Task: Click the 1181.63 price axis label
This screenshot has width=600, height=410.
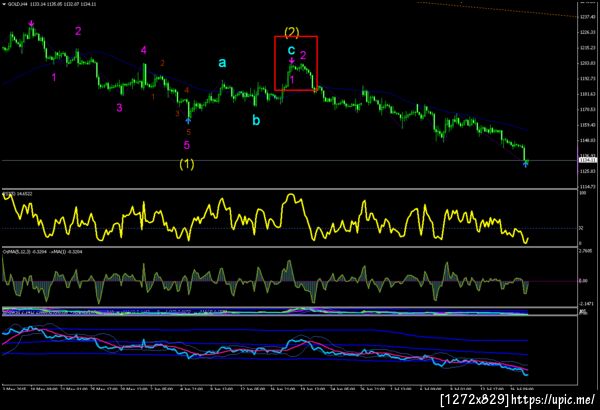Action: click(588, 94)
